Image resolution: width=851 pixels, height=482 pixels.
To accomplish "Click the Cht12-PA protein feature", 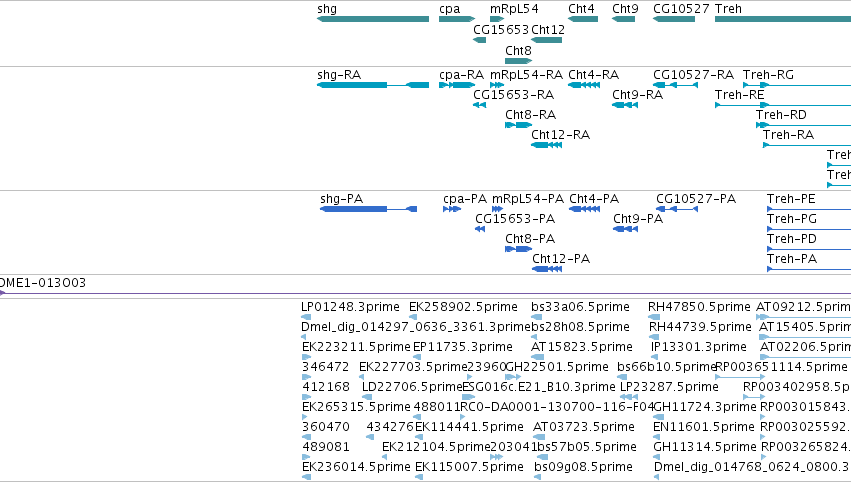I will pos(547,269).
